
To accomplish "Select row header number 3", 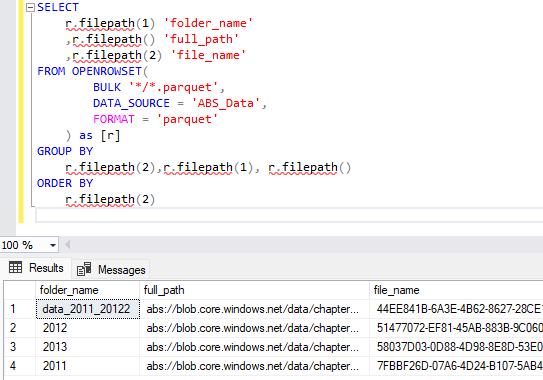I will click(x=20, y=347).
